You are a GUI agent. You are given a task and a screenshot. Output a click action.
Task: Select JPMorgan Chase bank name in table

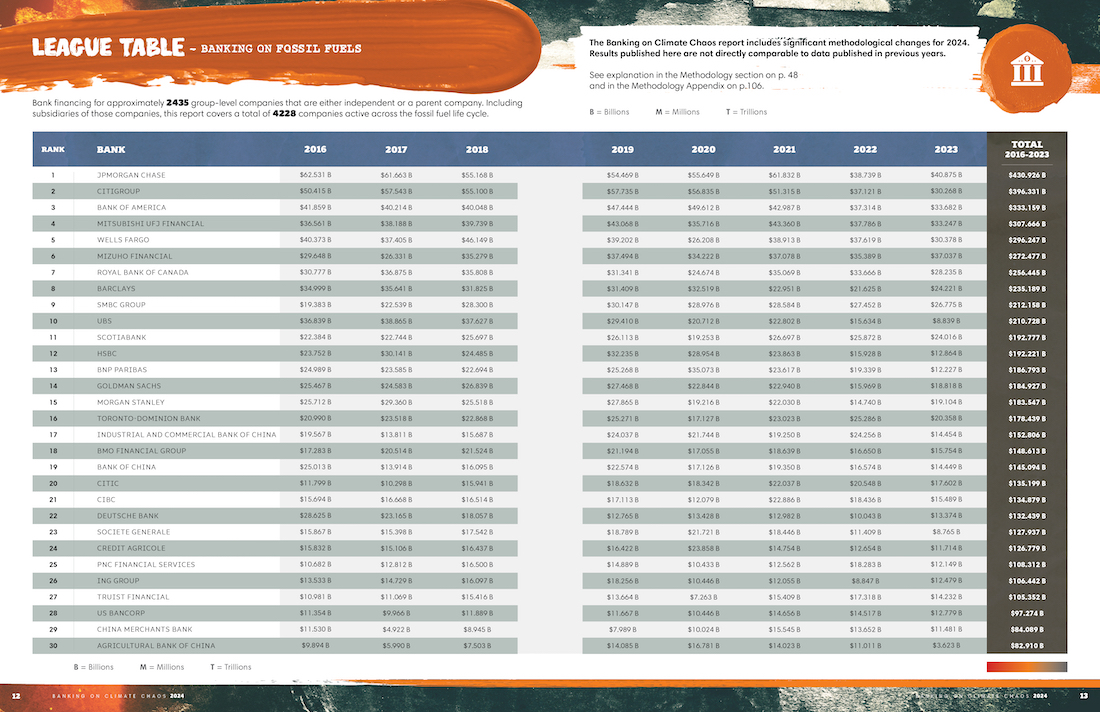pyautogui.click(x=131, y=175)
